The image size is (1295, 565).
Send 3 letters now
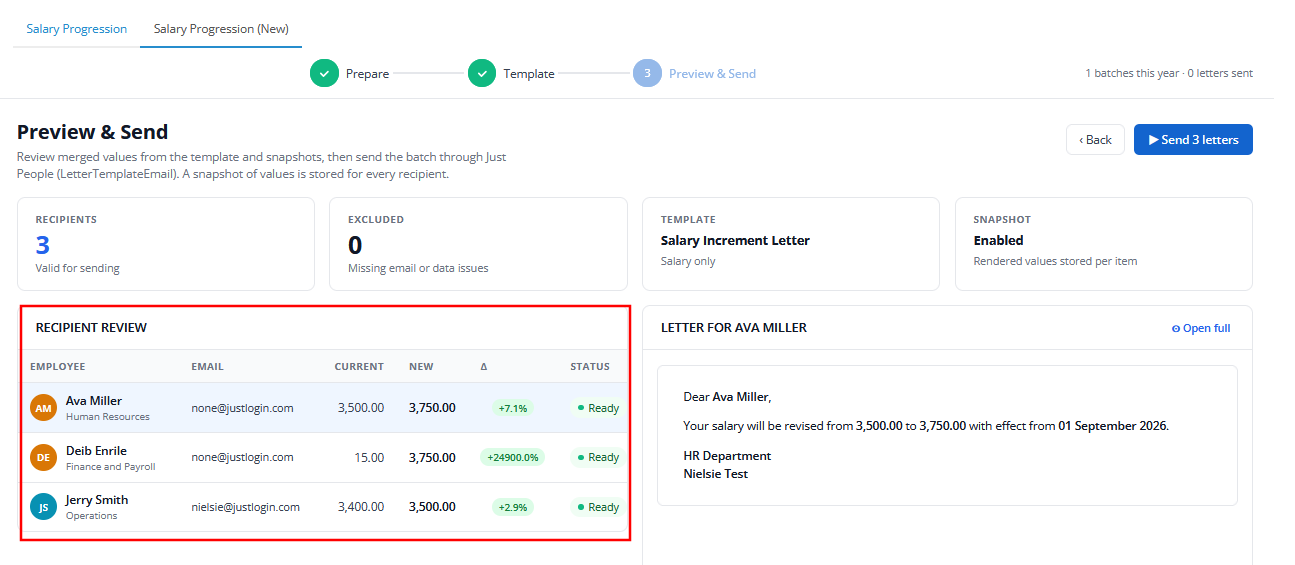1193,140
